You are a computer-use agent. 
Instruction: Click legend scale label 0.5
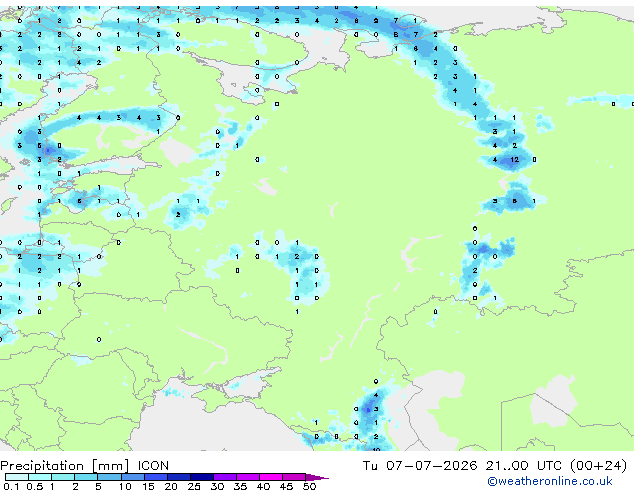point(35,486)
